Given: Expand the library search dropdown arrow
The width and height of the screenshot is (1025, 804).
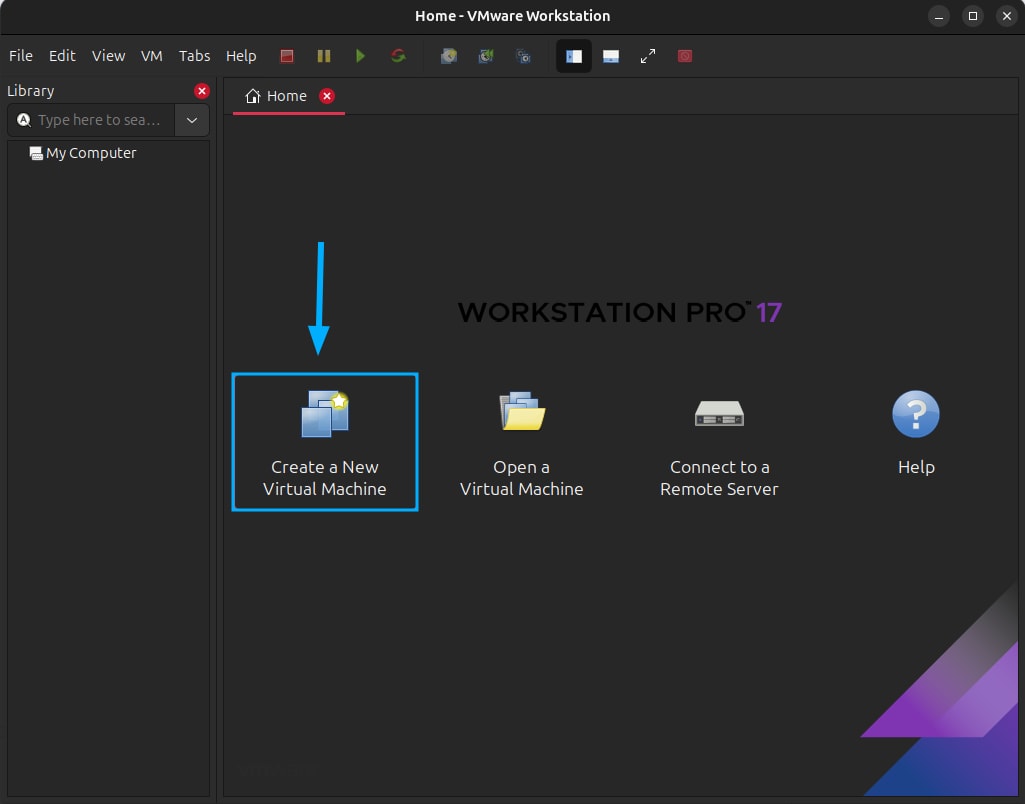Looking at the screenshot, I should click(x=192, y=120).
